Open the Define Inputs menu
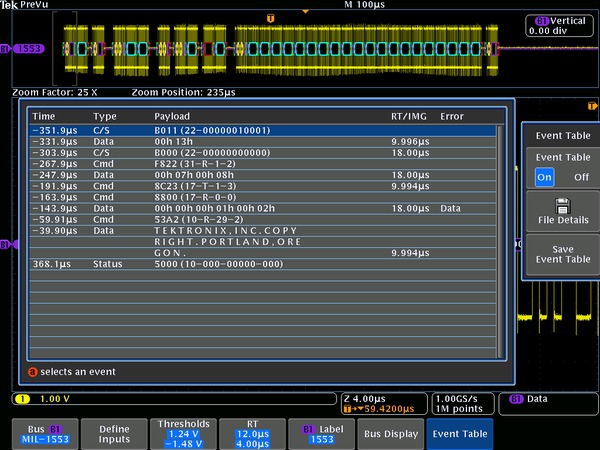 [112, 434]
